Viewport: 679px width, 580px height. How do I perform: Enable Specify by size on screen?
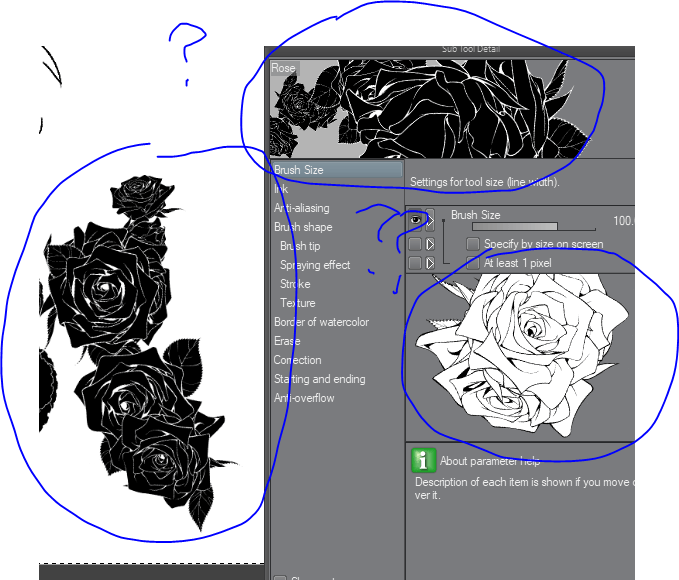pyautogui.click(x=473, y=244)
